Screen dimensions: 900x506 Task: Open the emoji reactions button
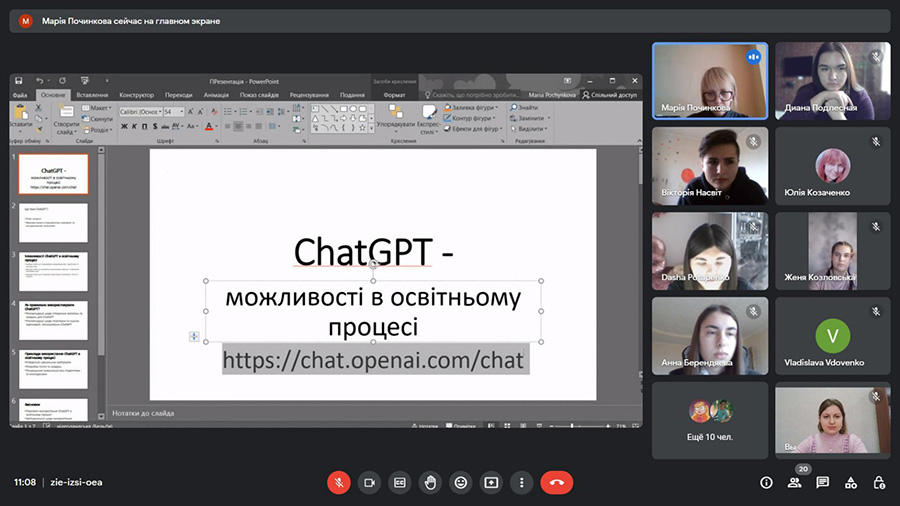460,482
